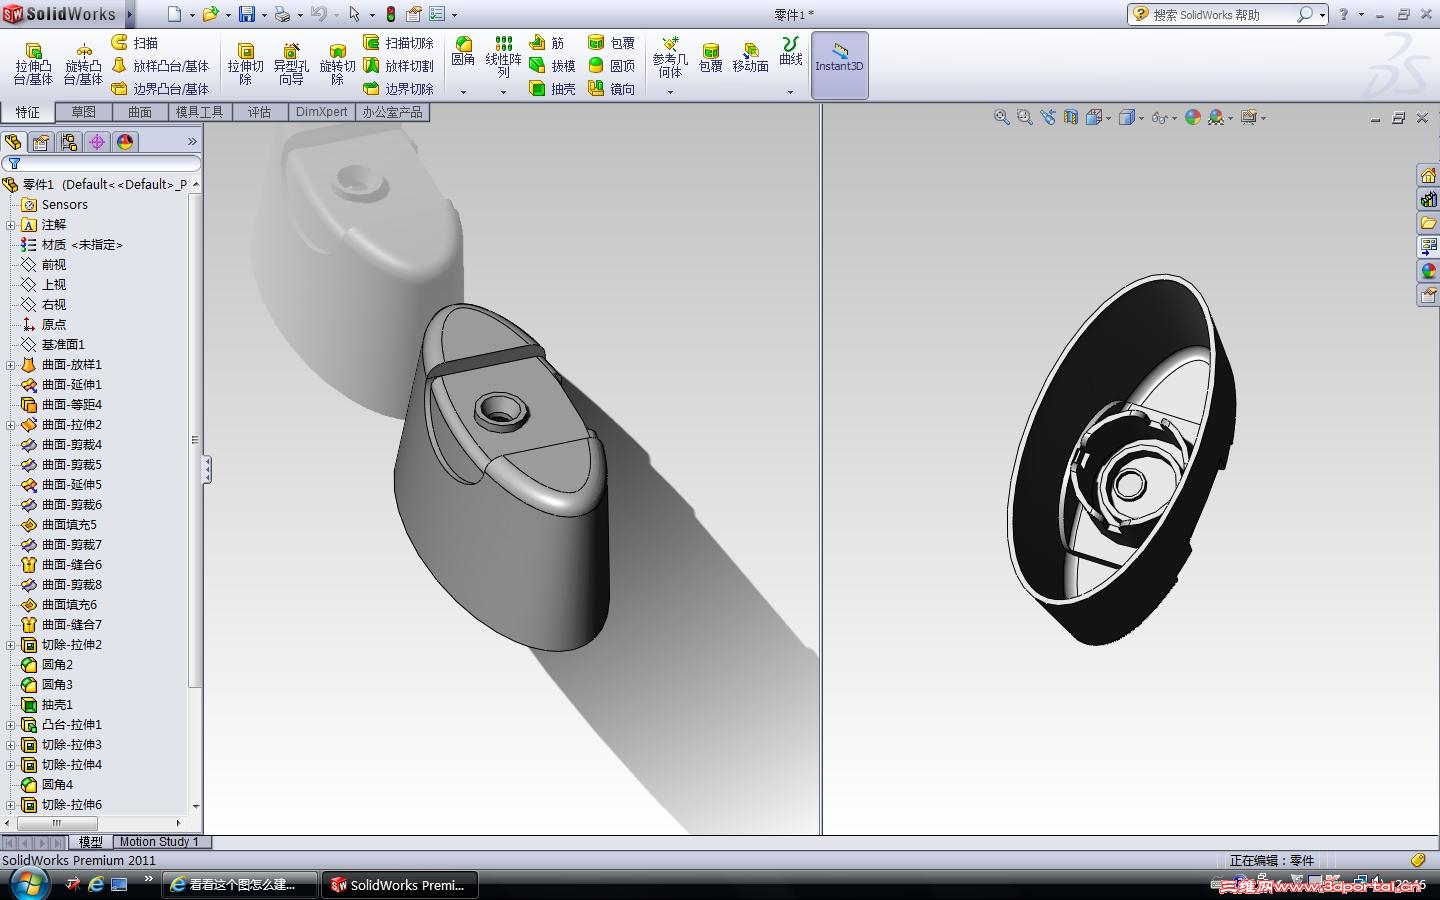Switch to the SolidWorks Premium taskbar button
The image size is (1440, 900).
(x=400, y=885)
